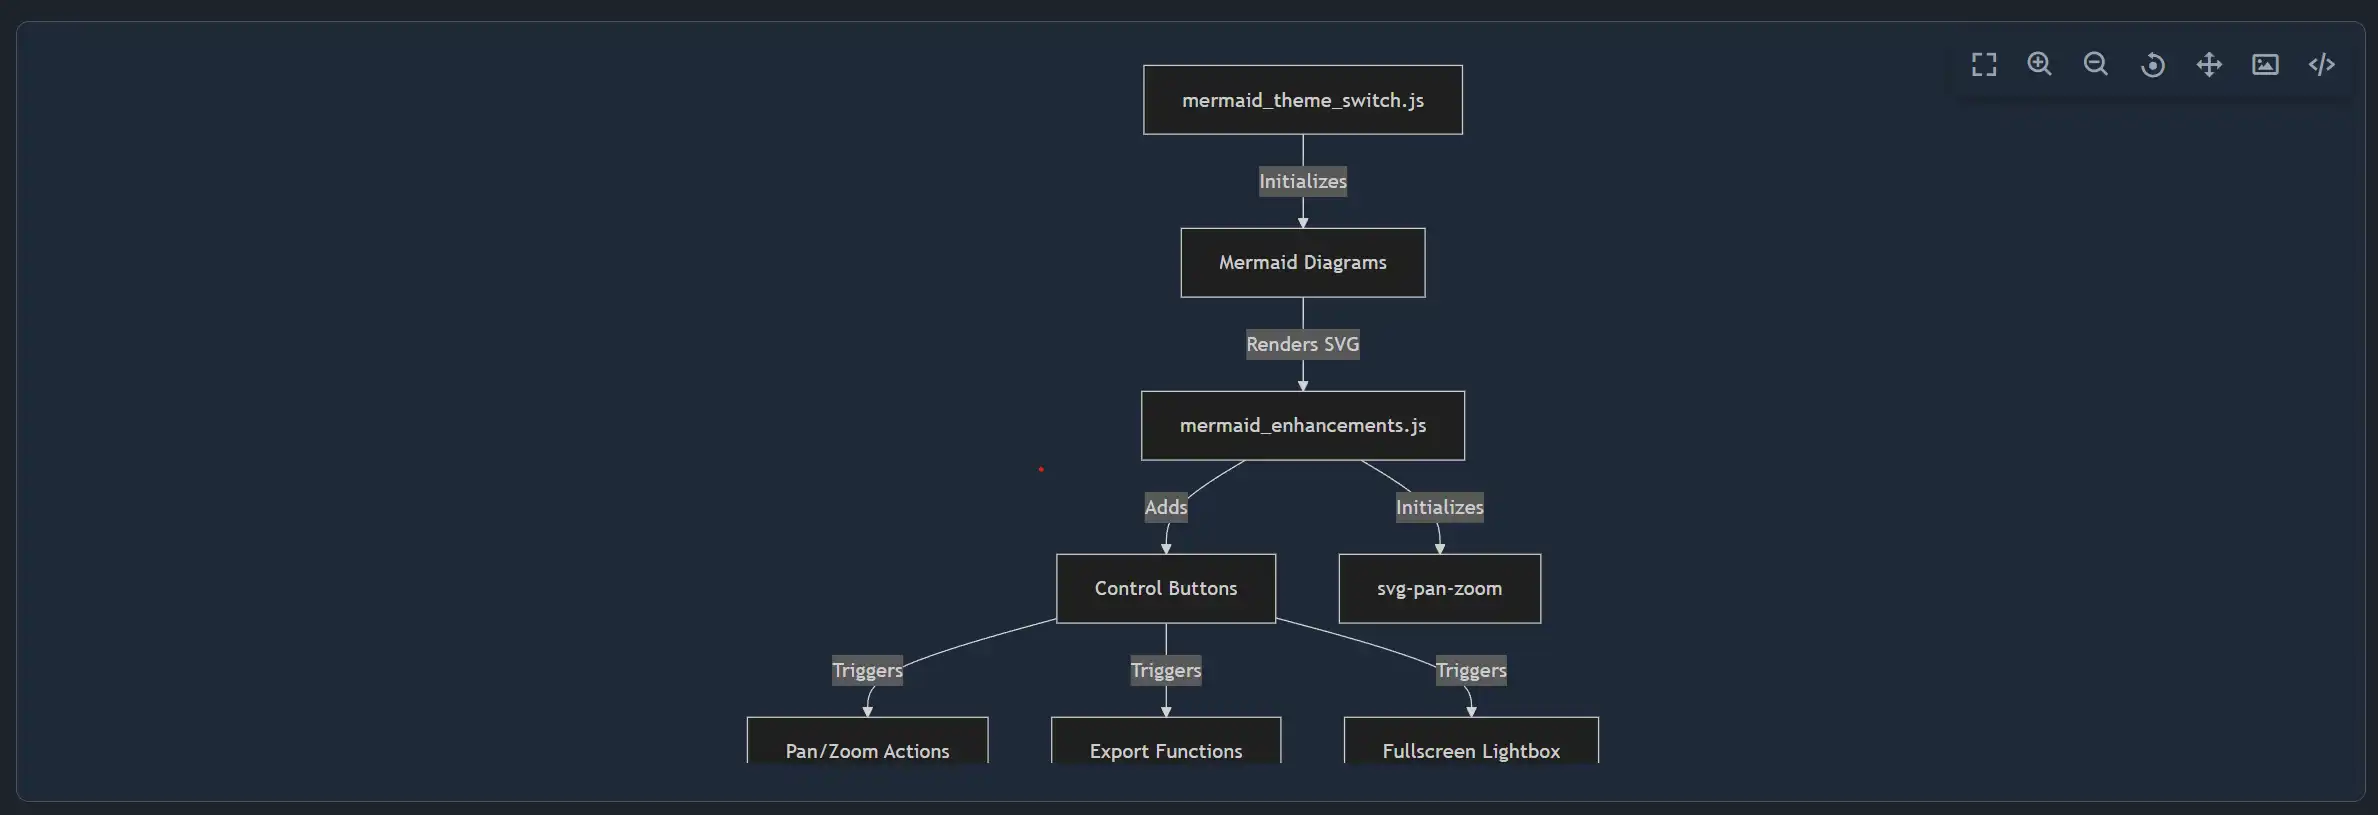Screen dimensions: 2378x815
Task: Open the diagram in fullscreen view
Action: [x=1984, y=65]
